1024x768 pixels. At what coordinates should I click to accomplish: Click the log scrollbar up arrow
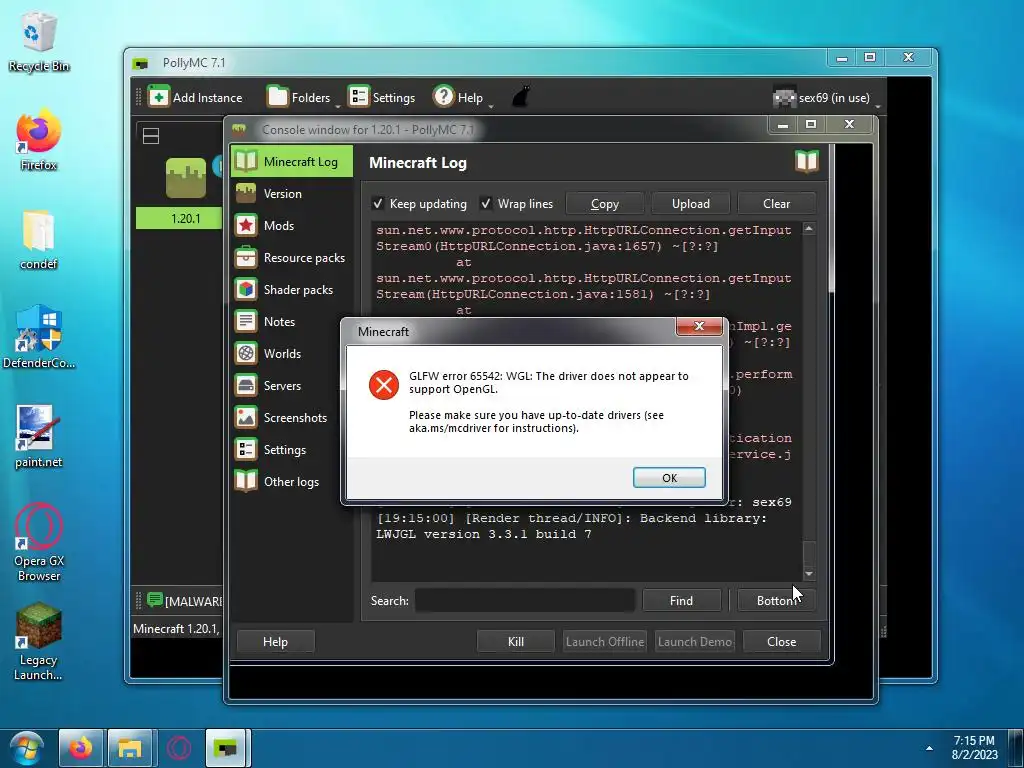(x=808, y=229)
